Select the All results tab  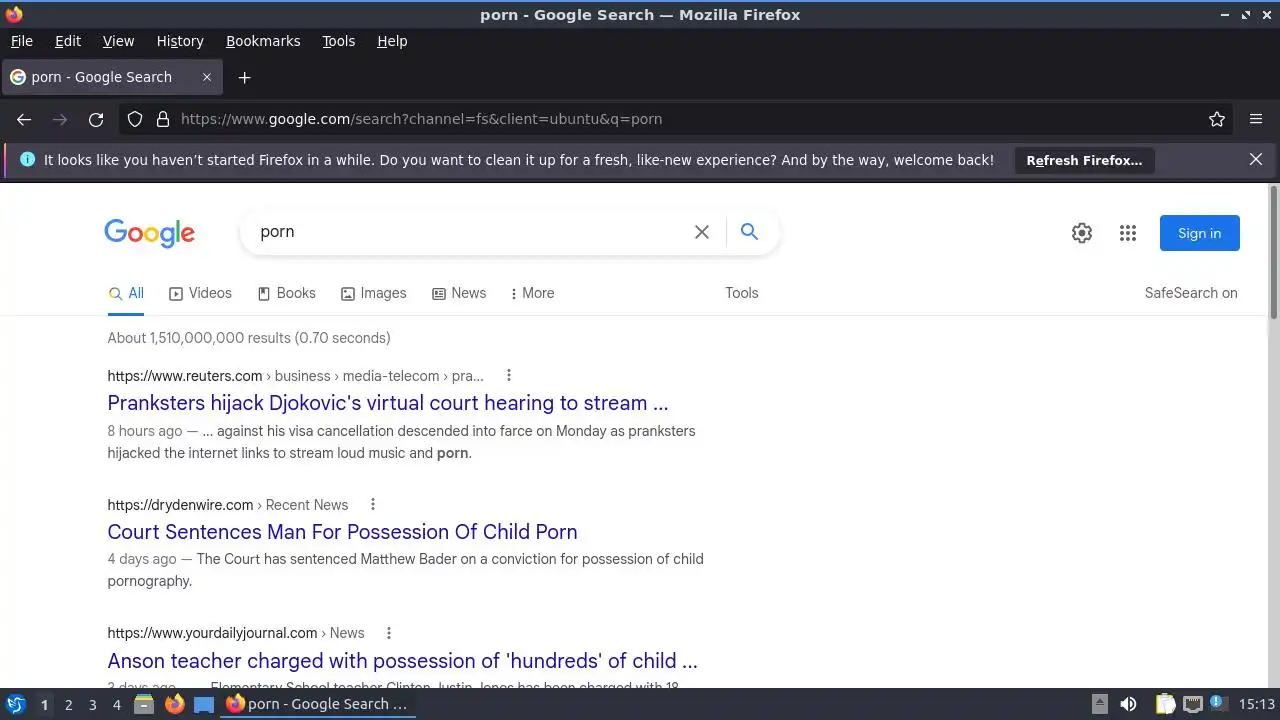[x=126, y=293]
